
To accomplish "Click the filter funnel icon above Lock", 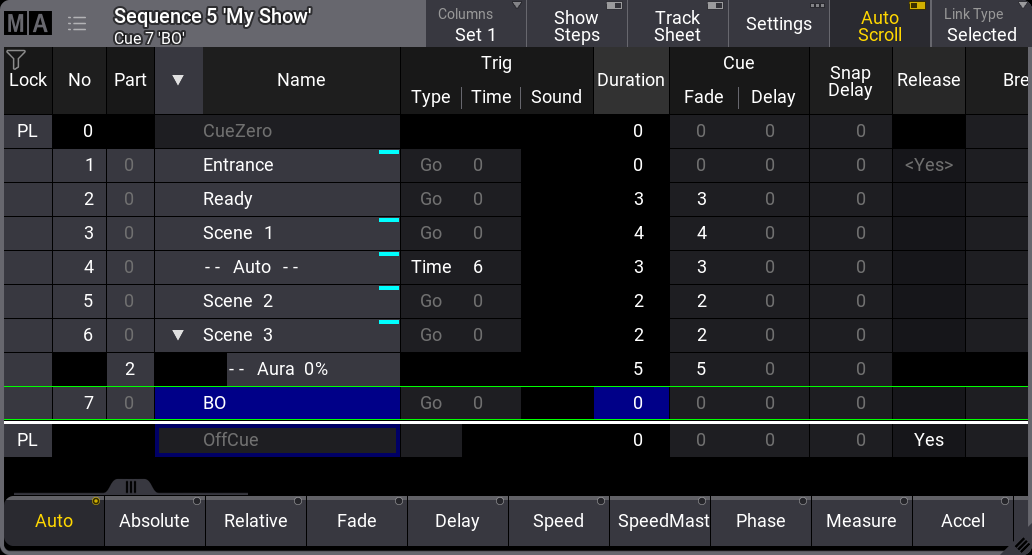I will pyautogui.click(x=15, y=60).
